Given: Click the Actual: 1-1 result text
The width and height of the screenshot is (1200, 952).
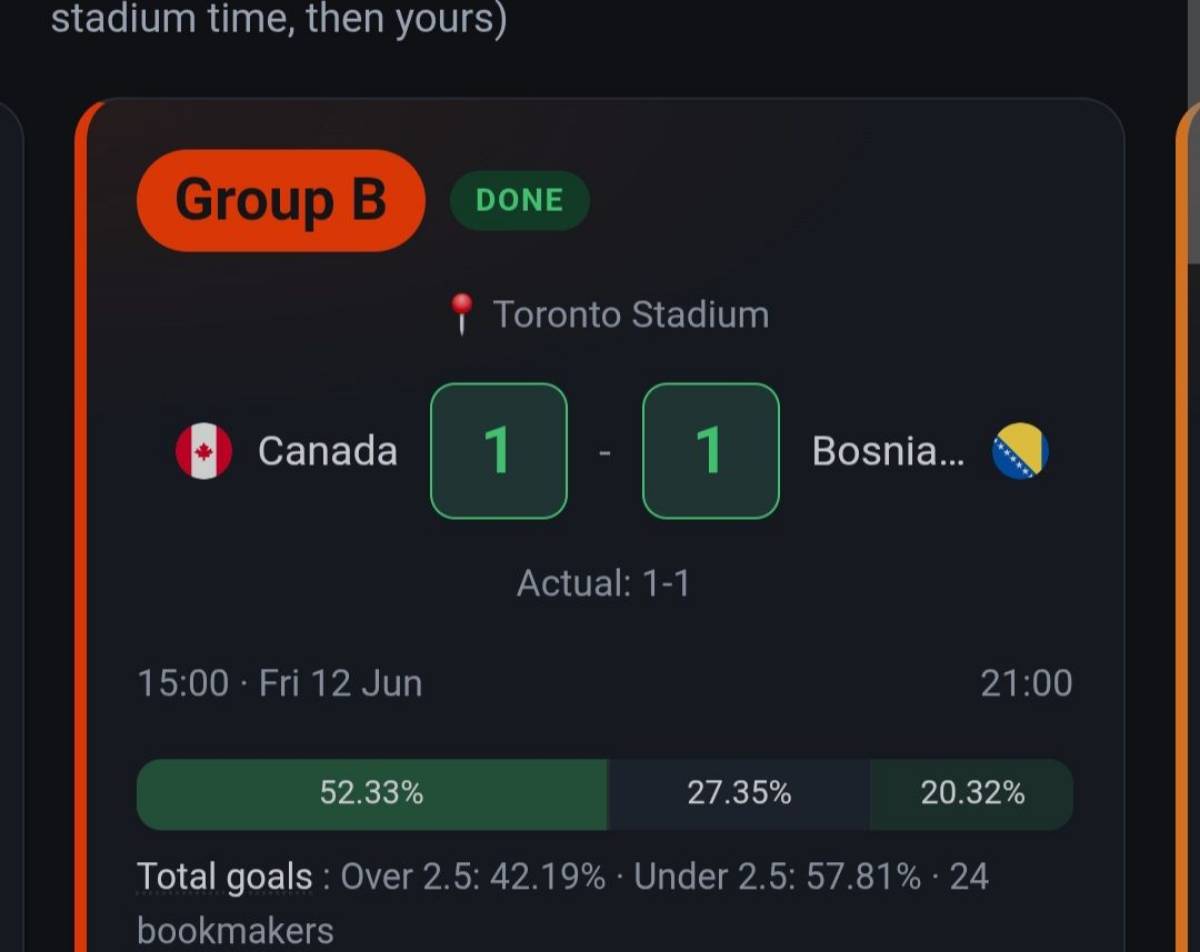Looking at the screenshot, I should click(x=603, y=583).
